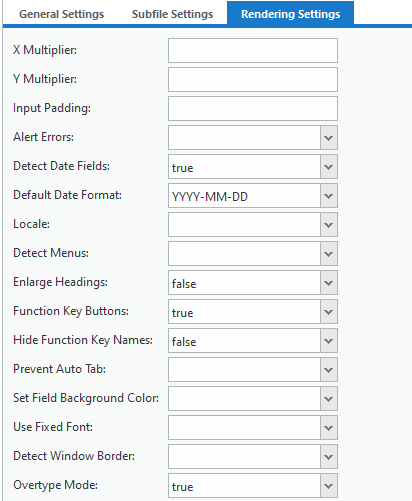Focus the Y Multiplier text box
This screenshot has width=412, height=501.
[253, 80]
